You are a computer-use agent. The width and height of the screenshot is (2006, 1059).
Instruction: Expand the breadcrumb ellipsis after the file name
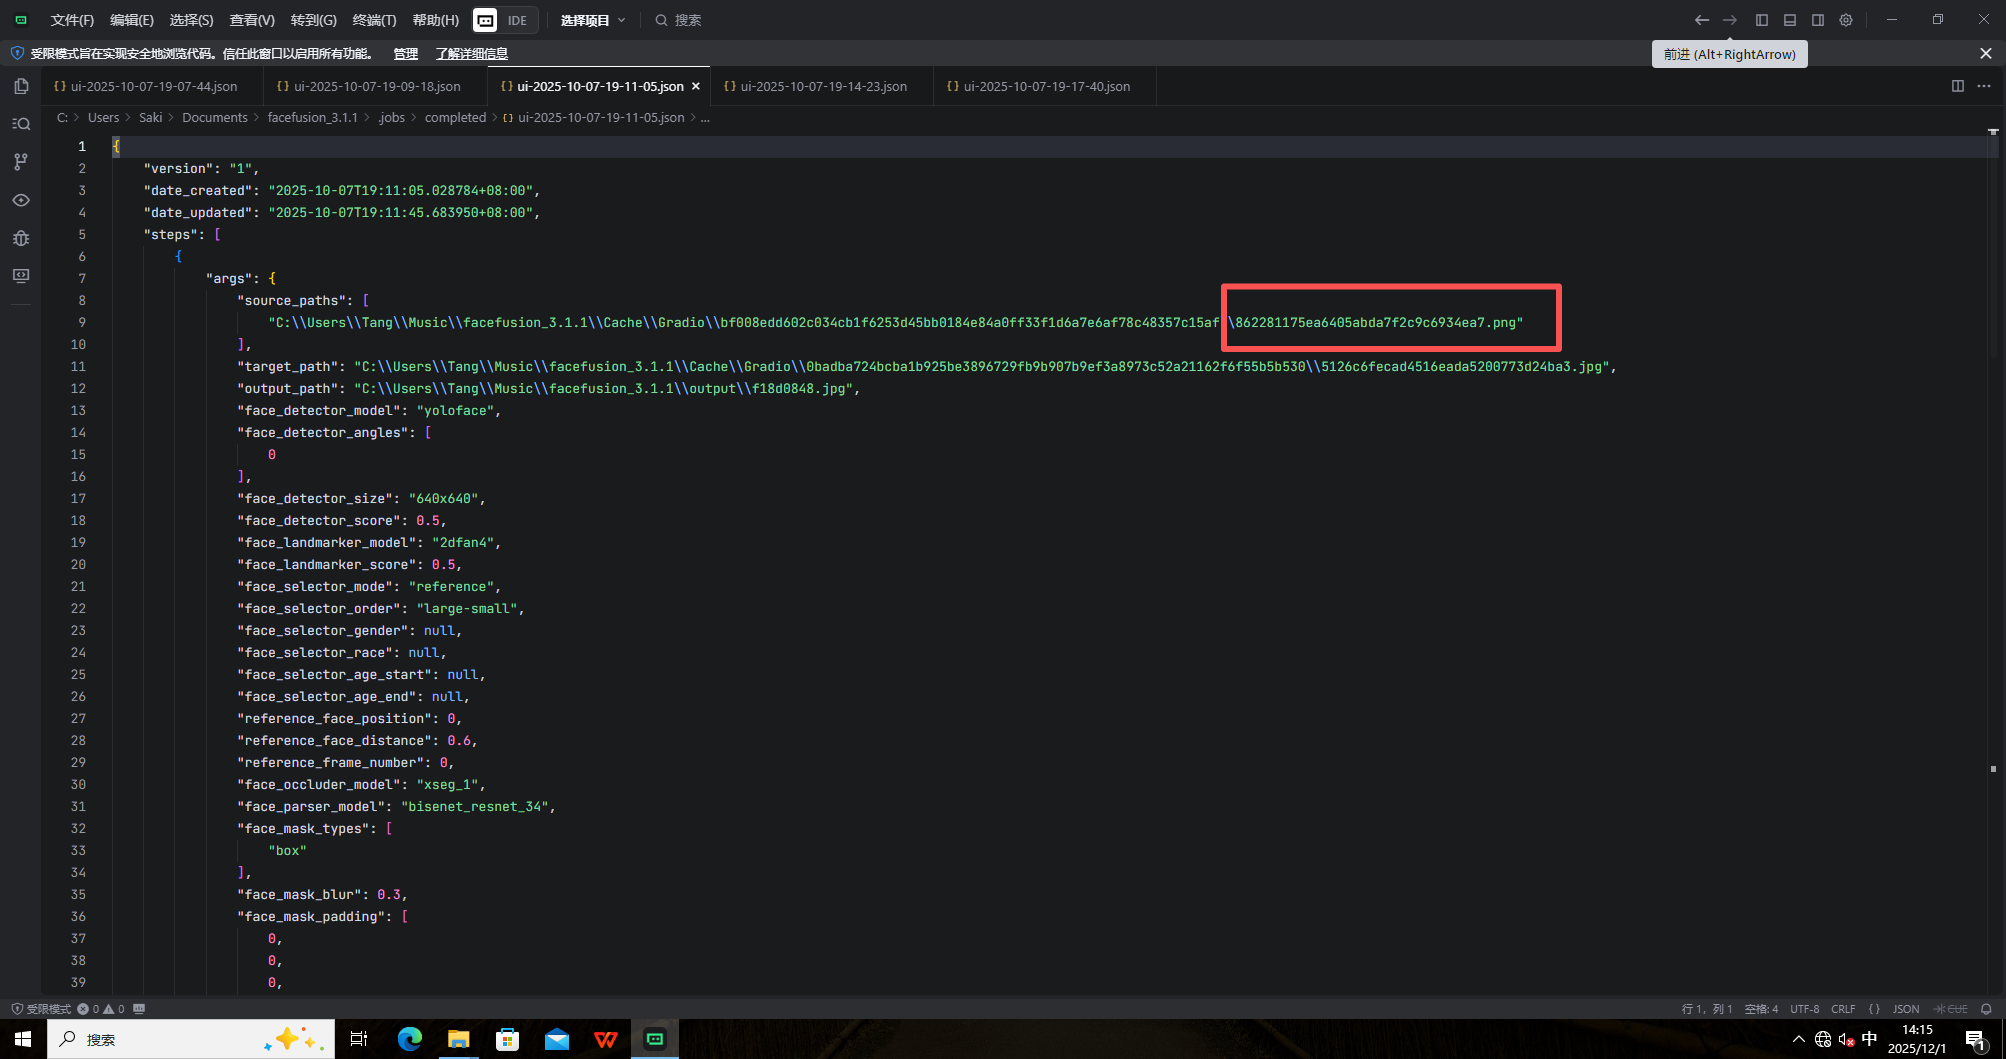point(705,118)
